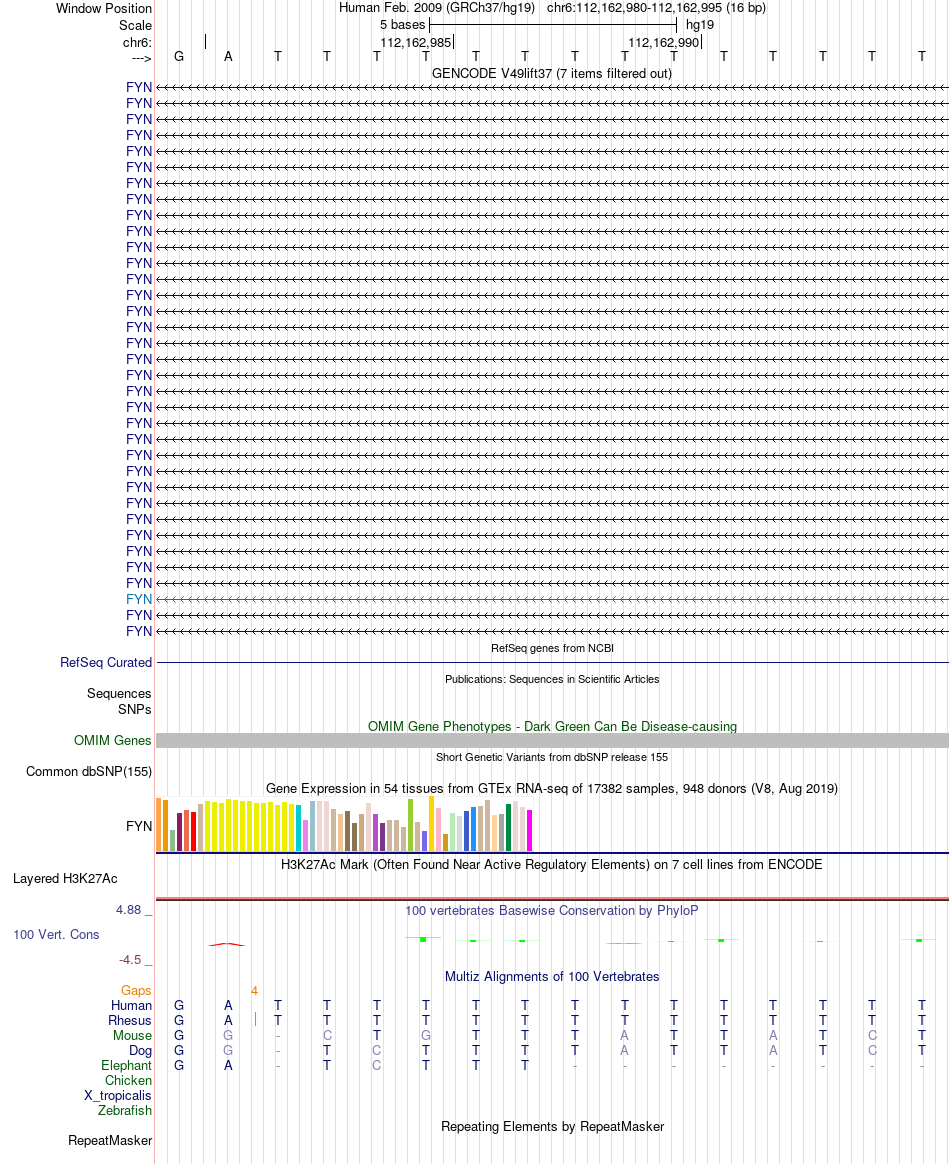Open the 'Gene Expression in 54 tissues from GTEx' title
This screenshot has width=950, height=1164.
[x=552, y=788]
